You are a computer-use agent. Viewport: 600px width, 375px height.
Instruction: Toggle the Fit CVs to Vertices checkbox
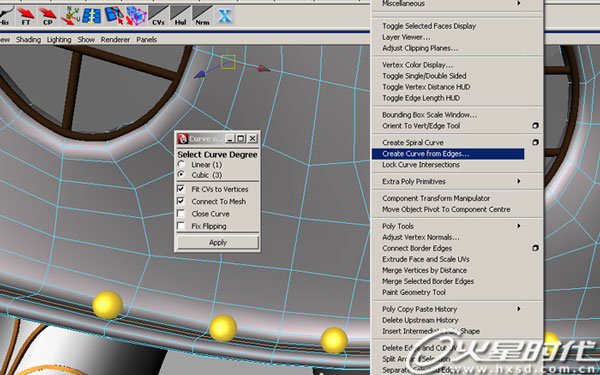pyautogui.click(x=181, y=189)
